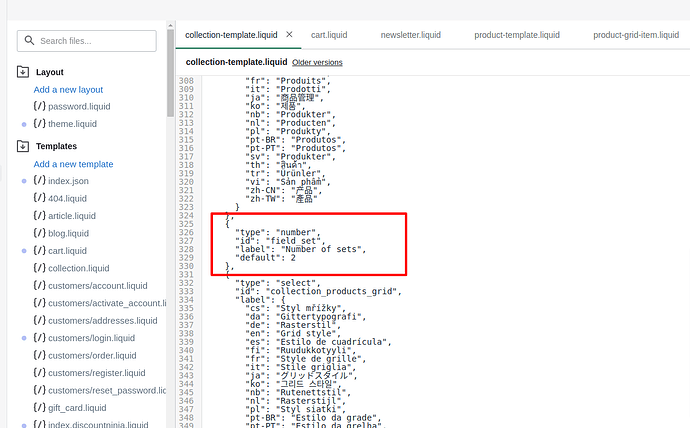
Task: Click line "es": "Estilo de cuadrícula"
Action: [x=318, y=342]
